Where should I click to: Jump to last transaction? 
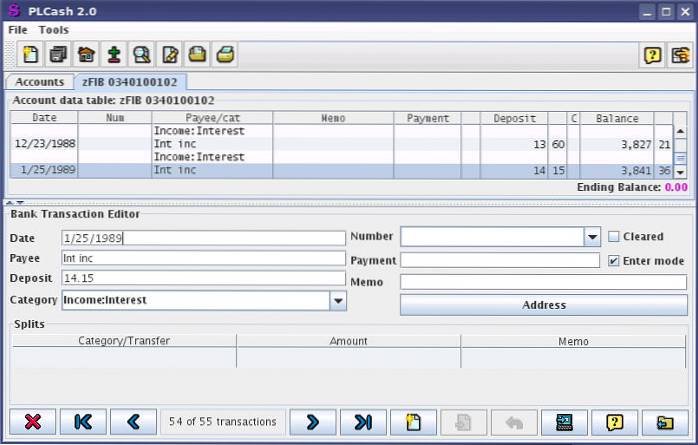pyautogui.click(x=363, y=421)
